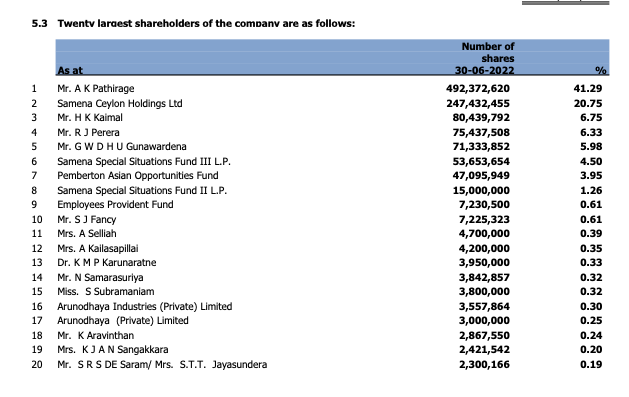
Task: Select 'Dr. K M P Karunaratne'
Action: coord(107,263)
